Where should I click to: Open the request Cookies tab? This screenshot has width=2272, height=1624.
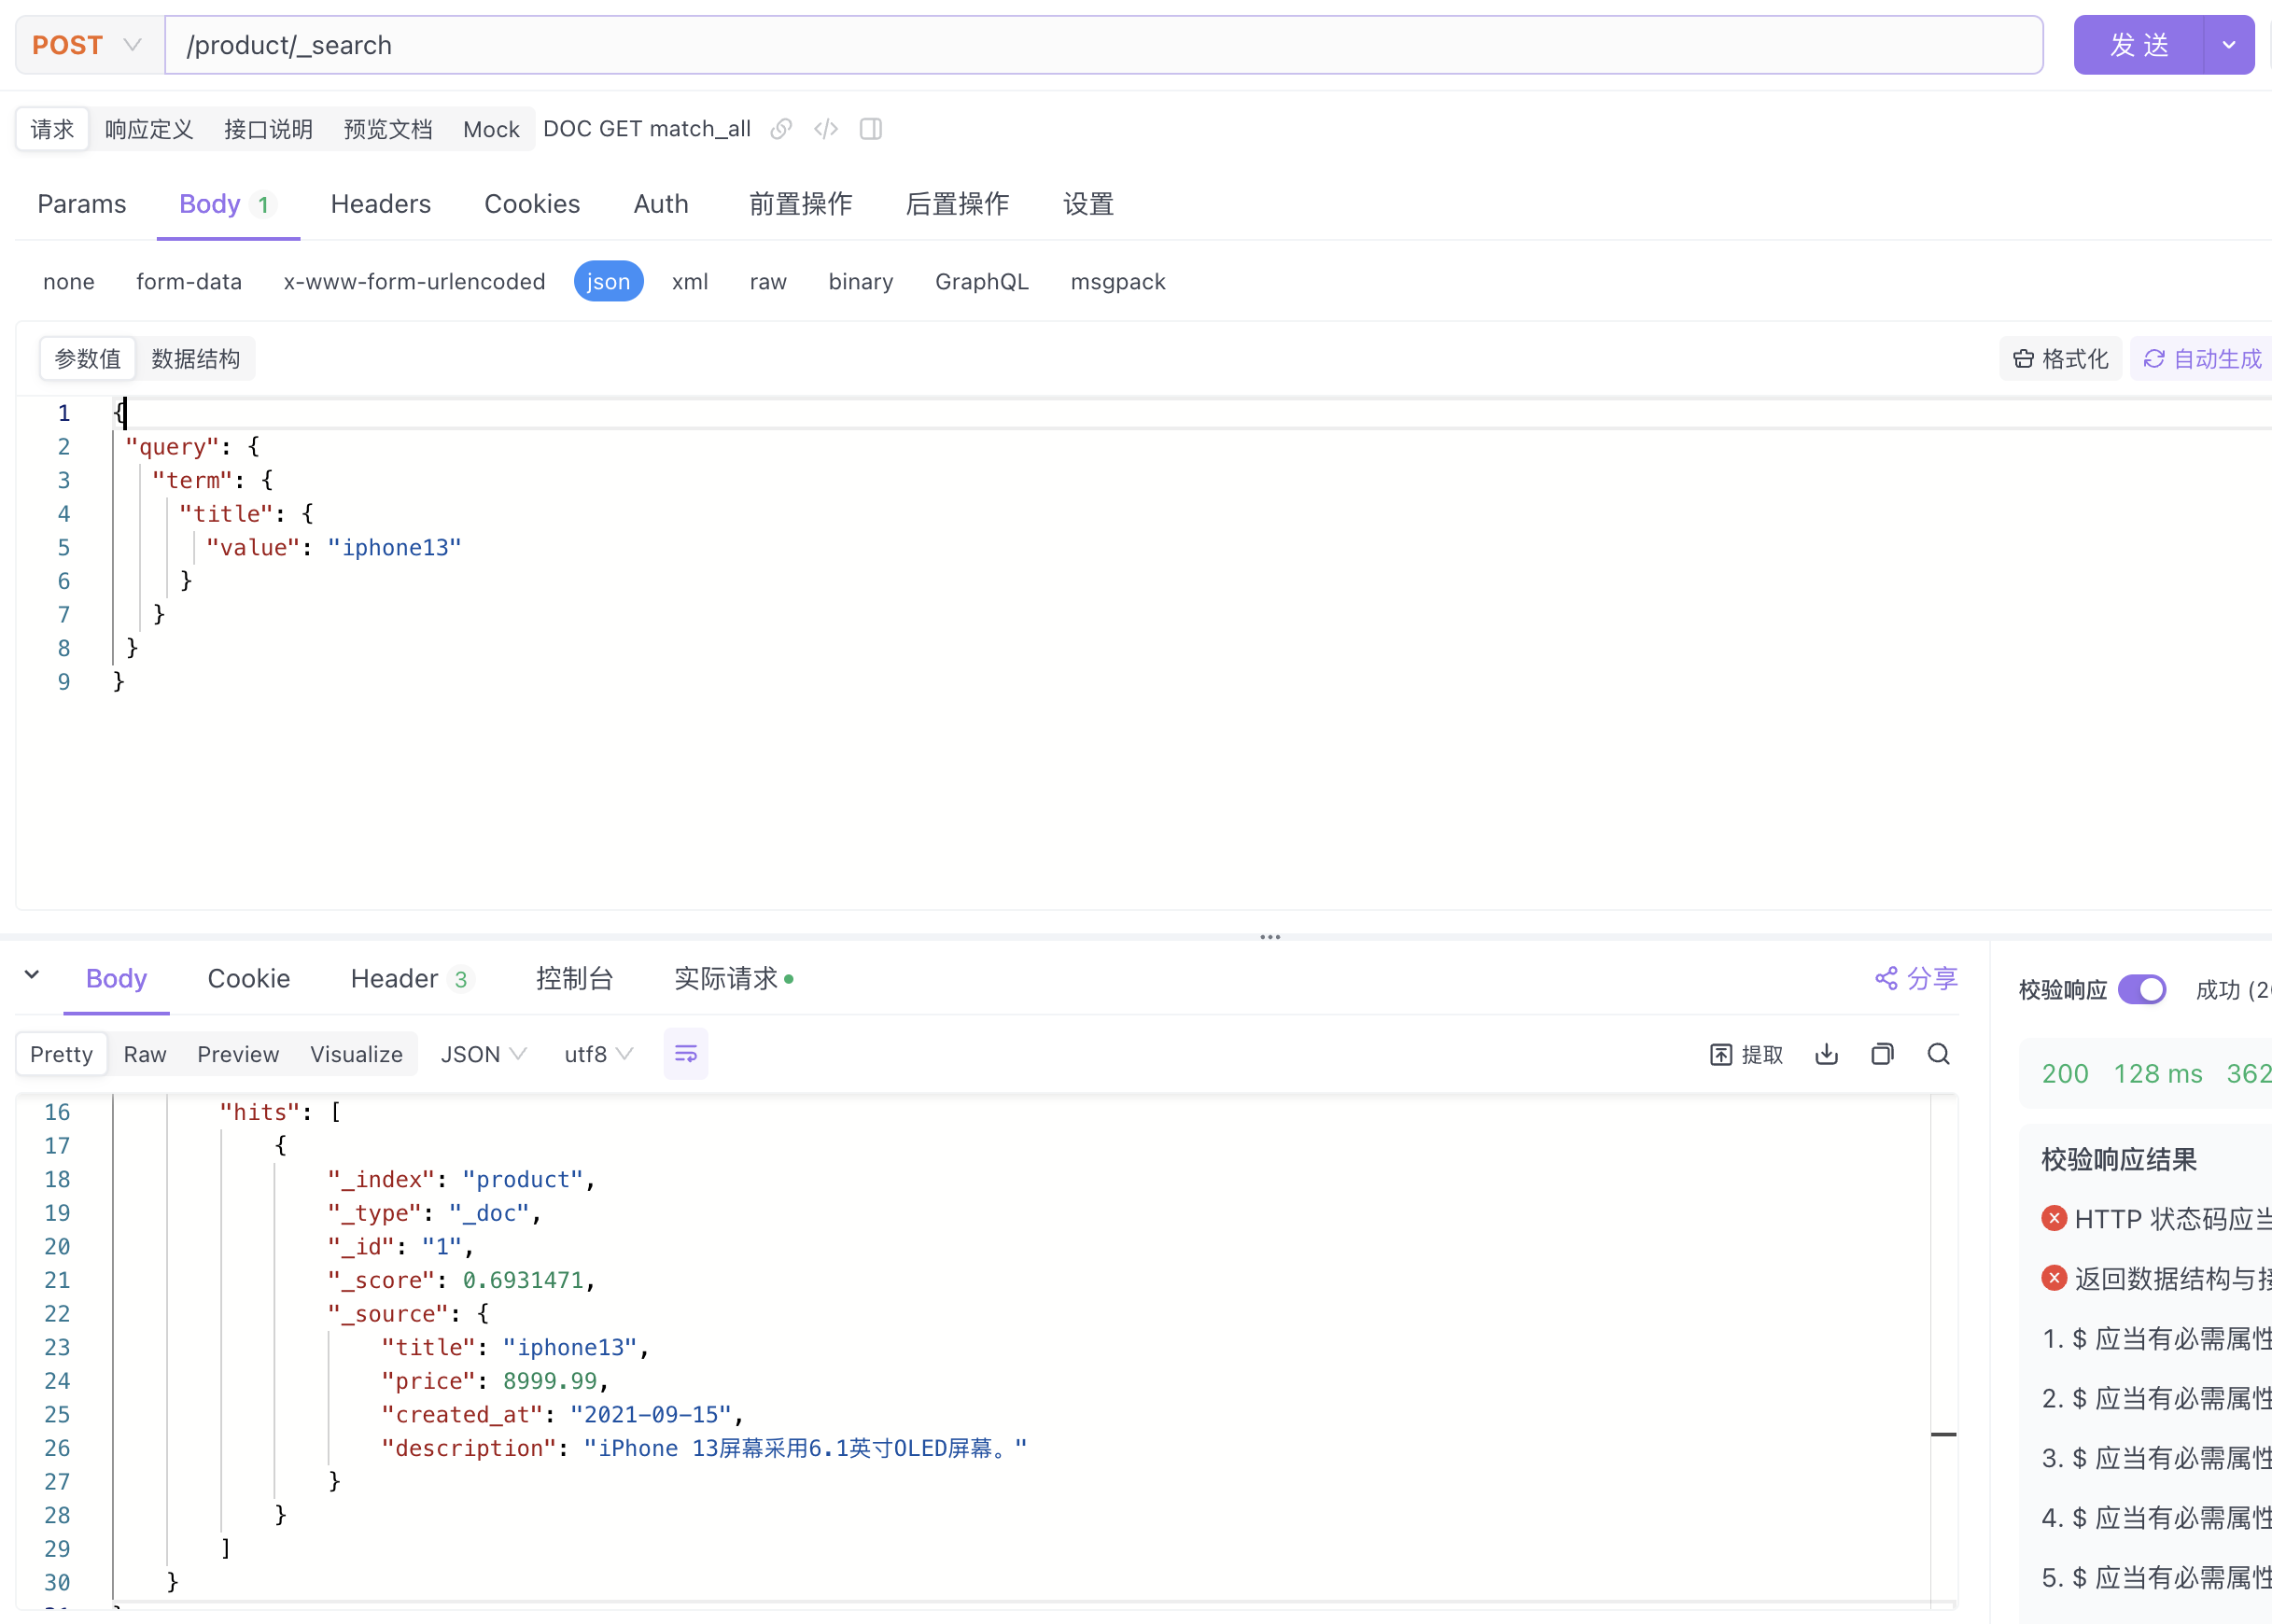(532, 204)
